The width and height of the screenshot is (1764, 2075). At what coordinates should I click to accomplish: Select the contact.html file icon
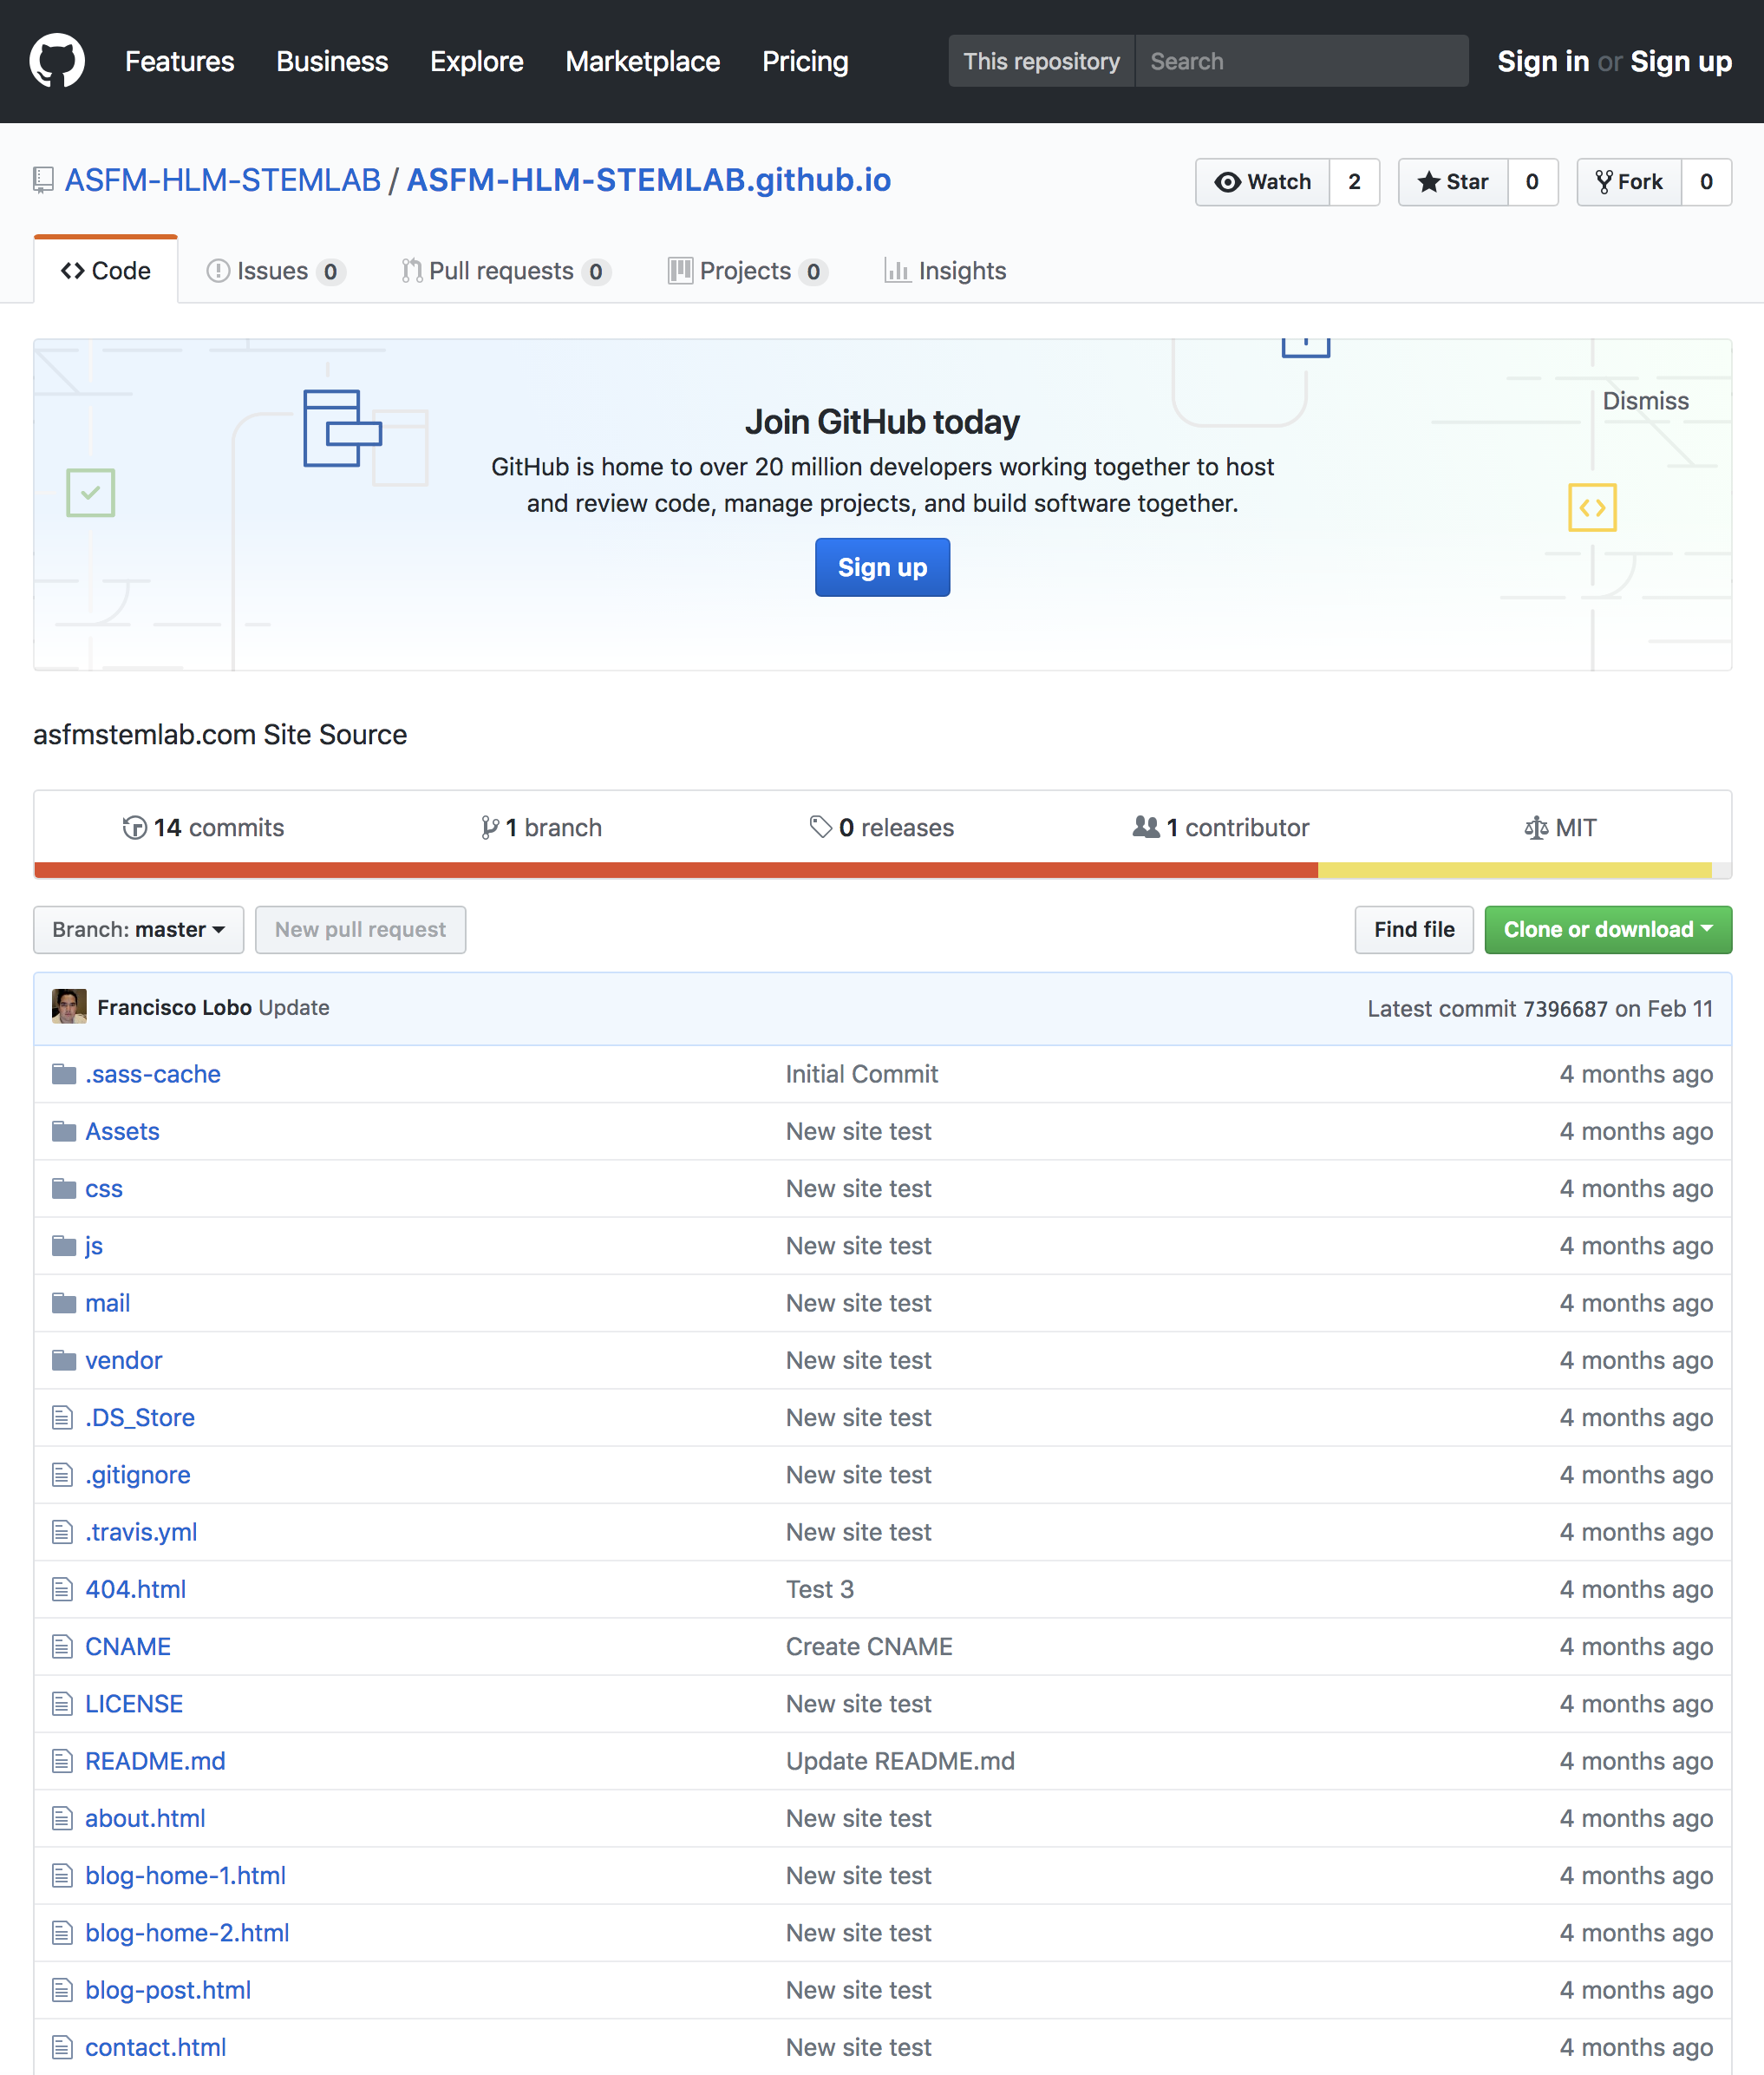[x=63, y=2047]
